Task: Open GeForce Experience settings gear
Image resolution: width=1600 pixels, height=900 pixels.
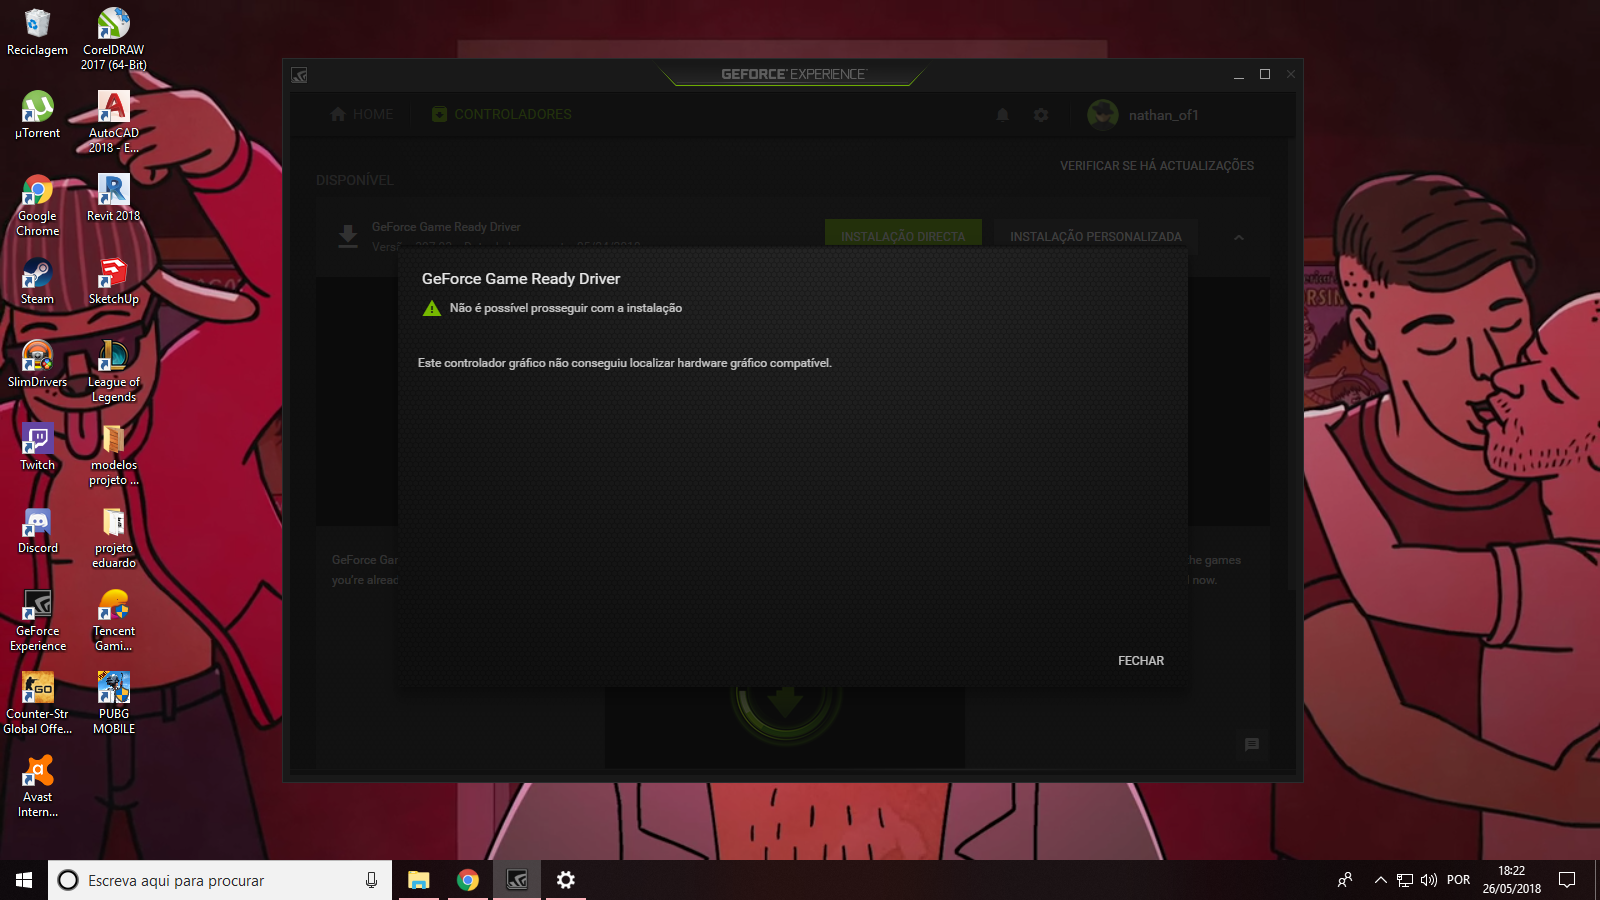Action: pyautogui.click(x=1041, y=115)
